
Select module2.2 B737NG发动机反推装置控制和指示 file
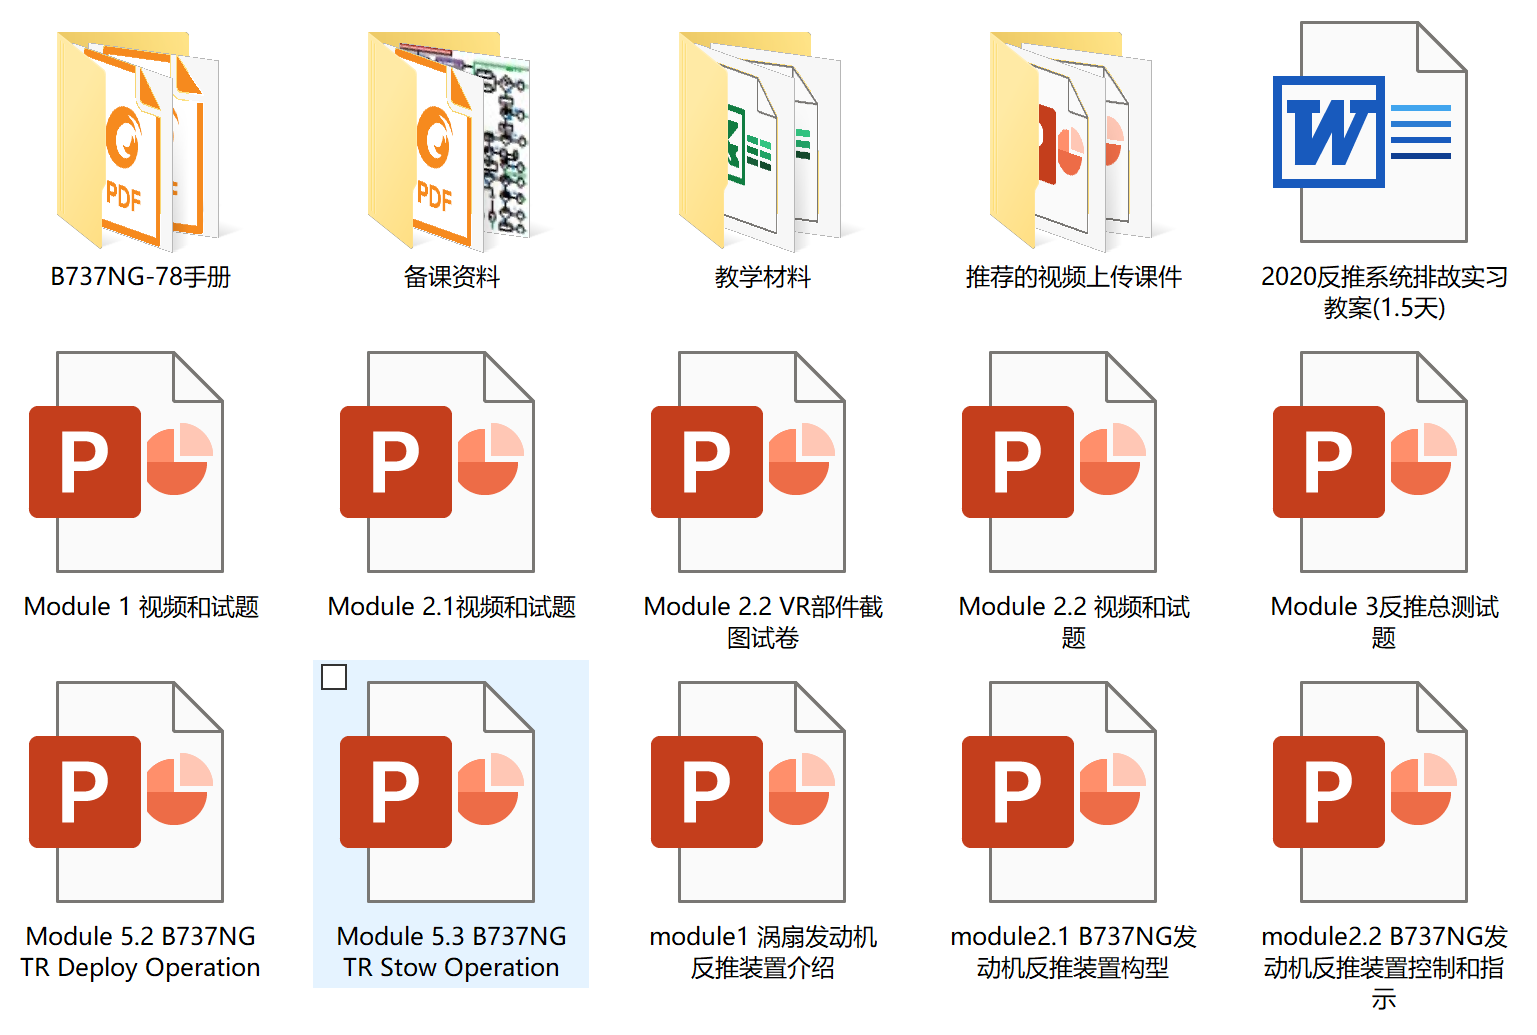click(x=1383, y=792)
